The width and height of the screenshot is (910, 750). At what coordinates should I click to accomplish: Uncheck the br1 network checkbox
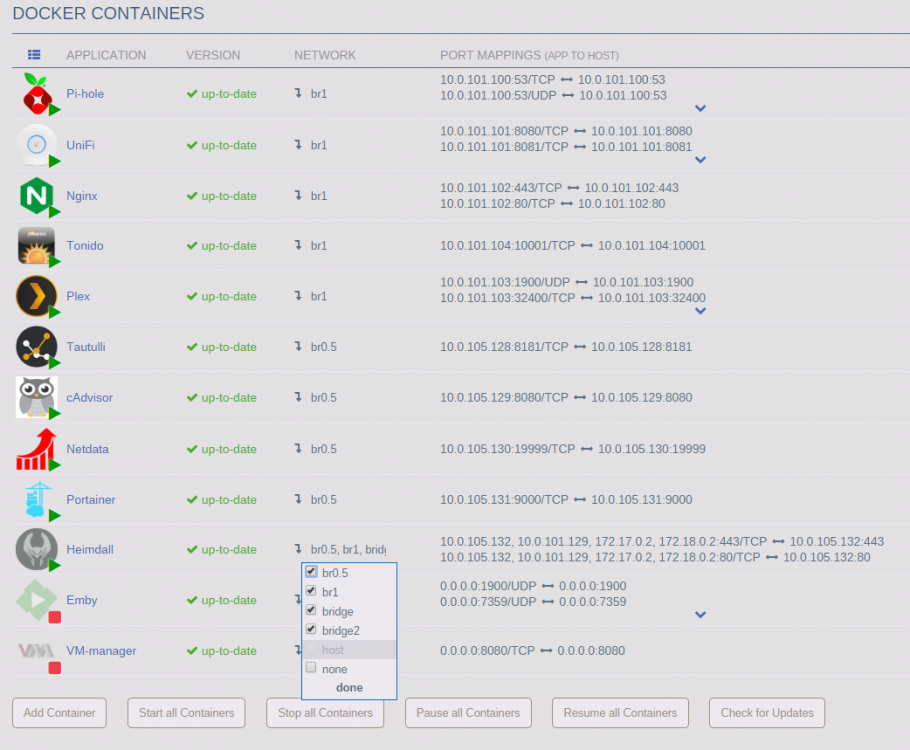(x=311, y=591)
